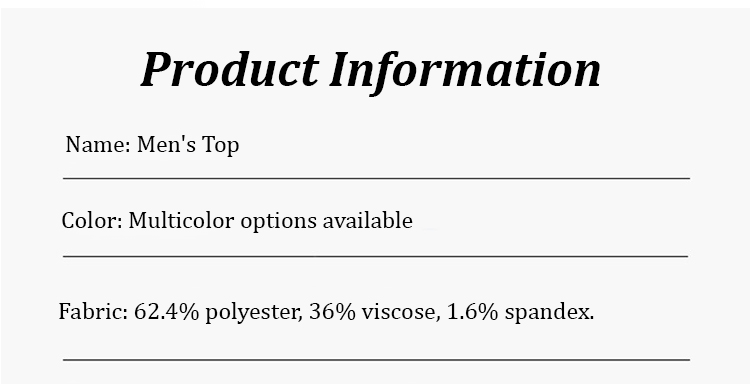Click the word "options" in the Color row
This screenshot has width=750, height=384.
(x=278, y=222)
